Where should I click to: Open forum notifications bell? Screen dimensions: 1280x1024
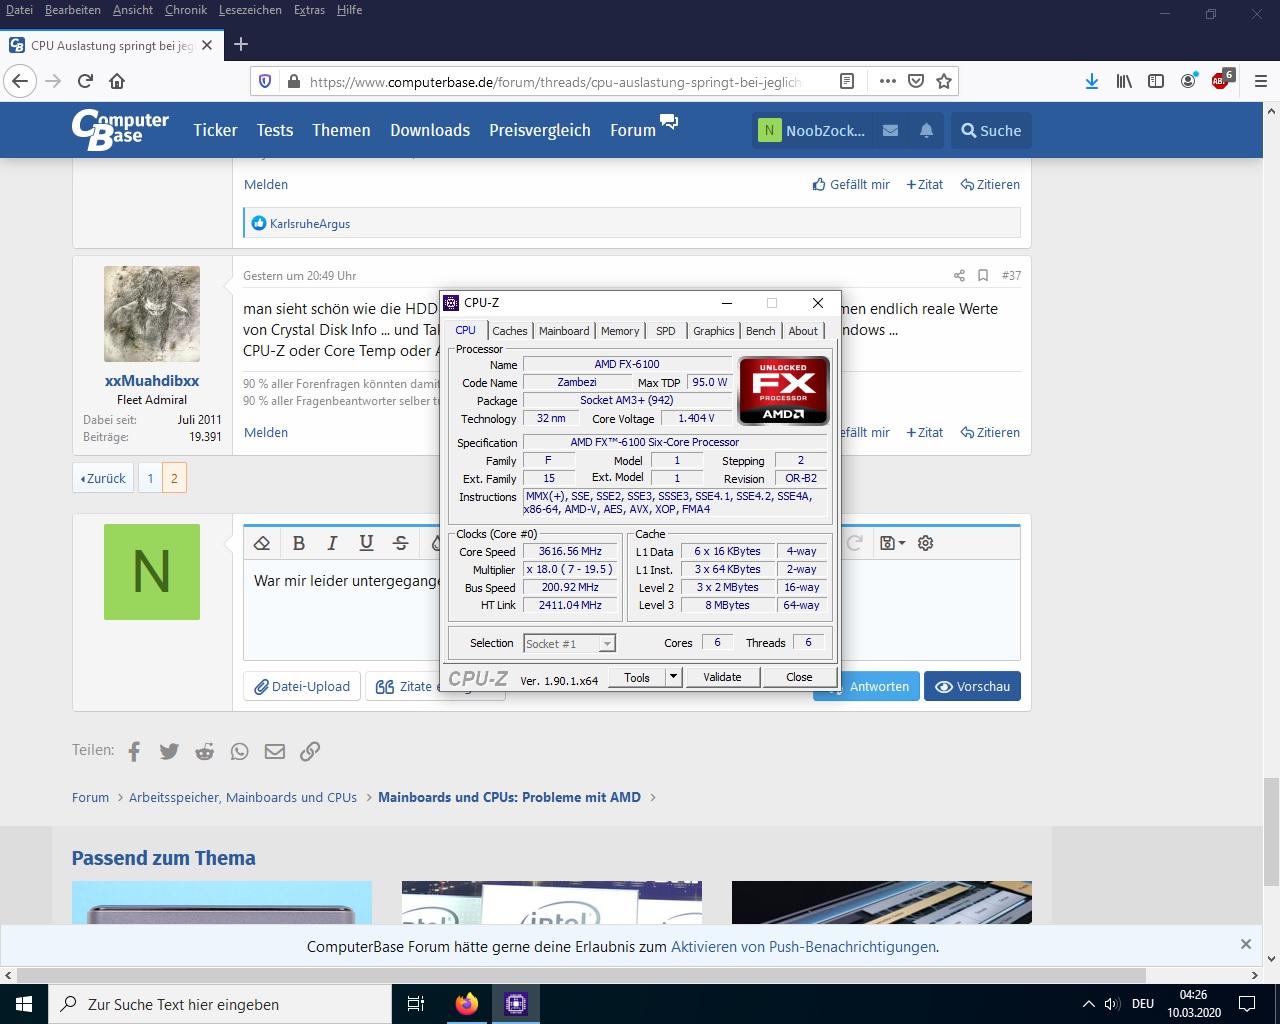click(926, 130)
